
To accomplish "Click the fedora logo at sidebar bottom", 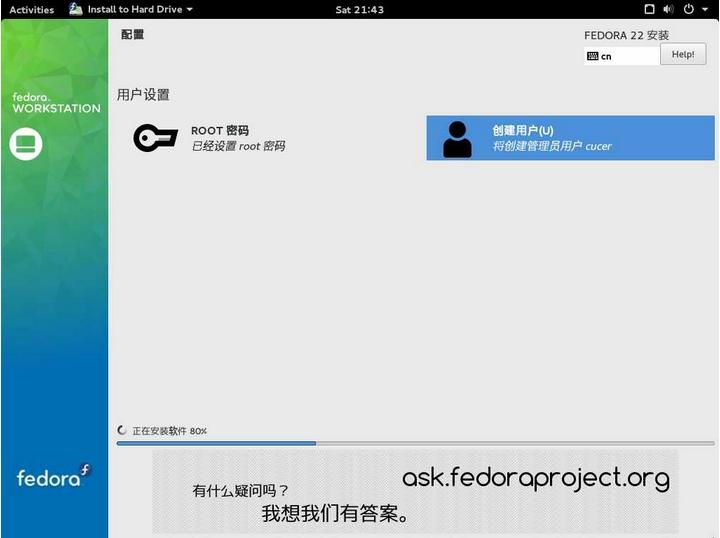I will click(x=53, y=476).
